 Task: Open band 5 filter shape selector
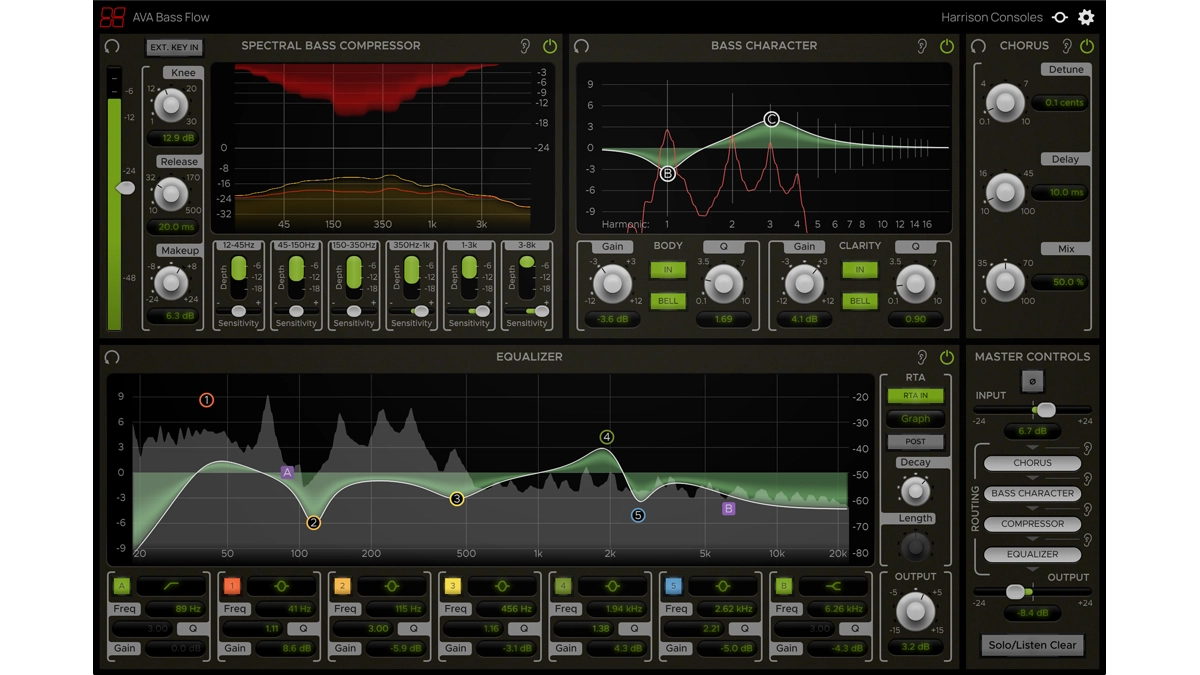[723, 586]
